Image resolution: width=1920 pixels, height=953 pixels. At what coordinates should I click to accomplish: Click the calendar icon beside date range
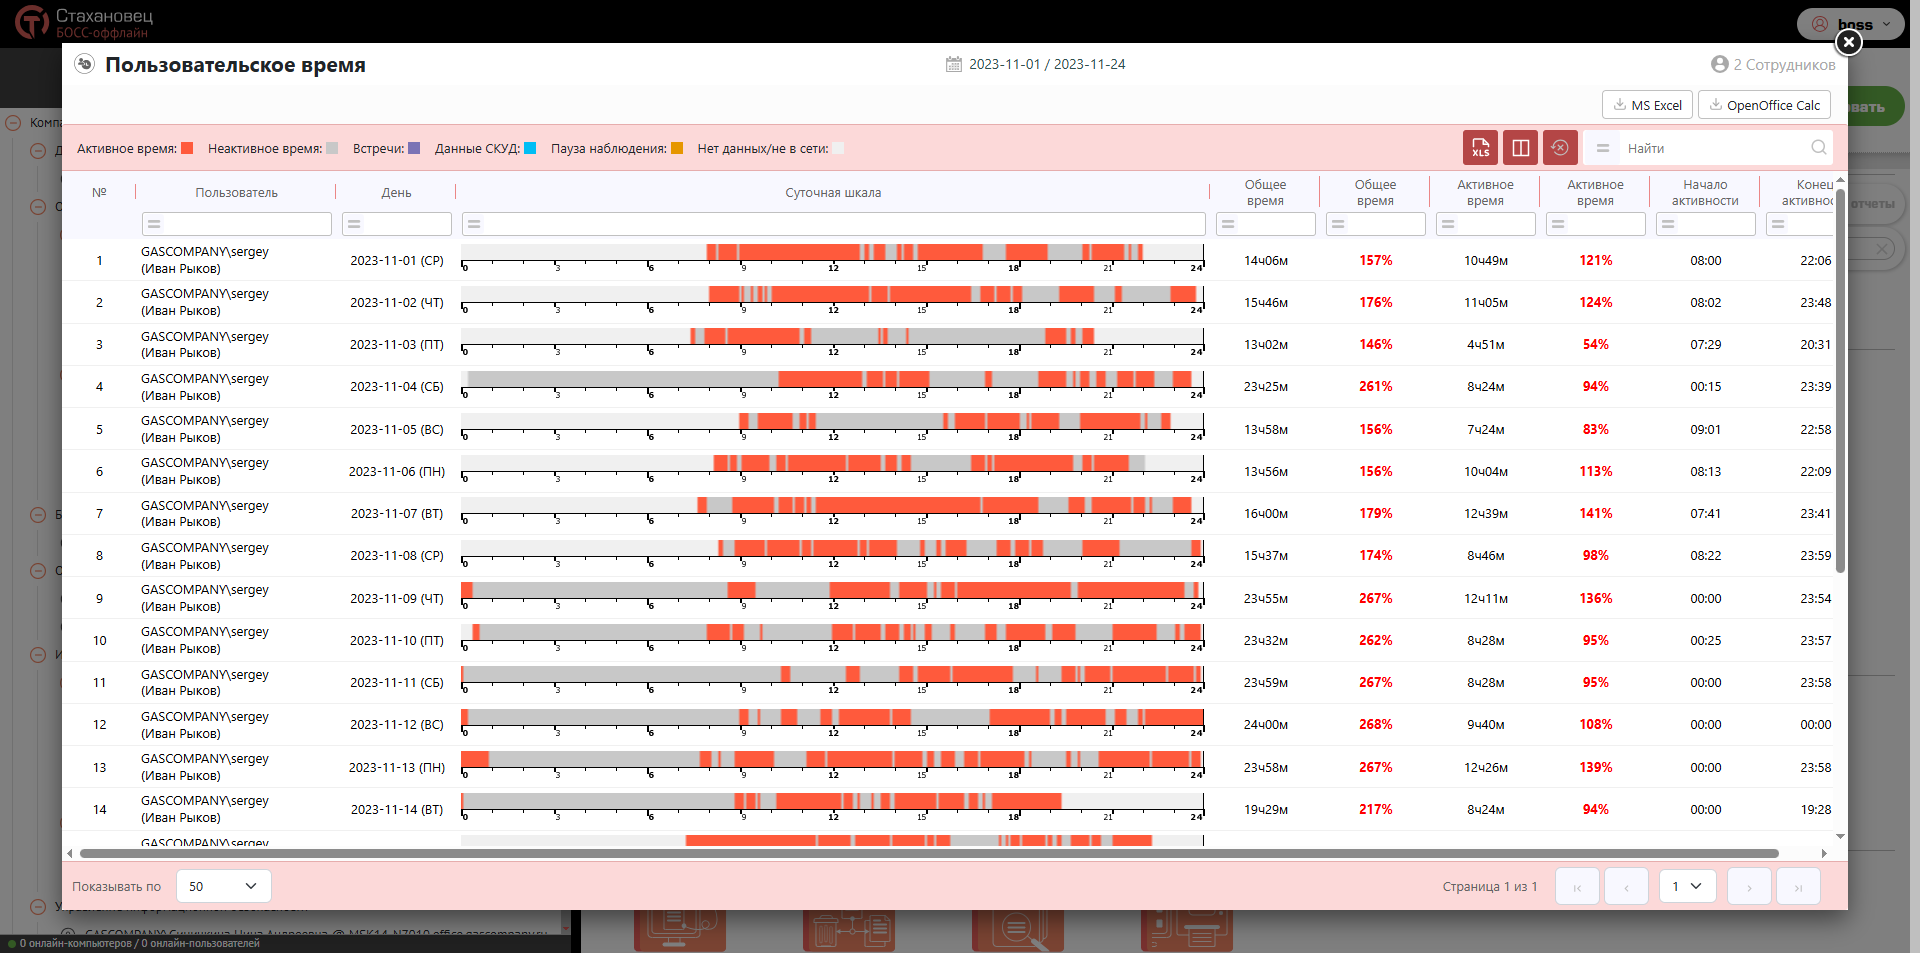pos(953,64)
